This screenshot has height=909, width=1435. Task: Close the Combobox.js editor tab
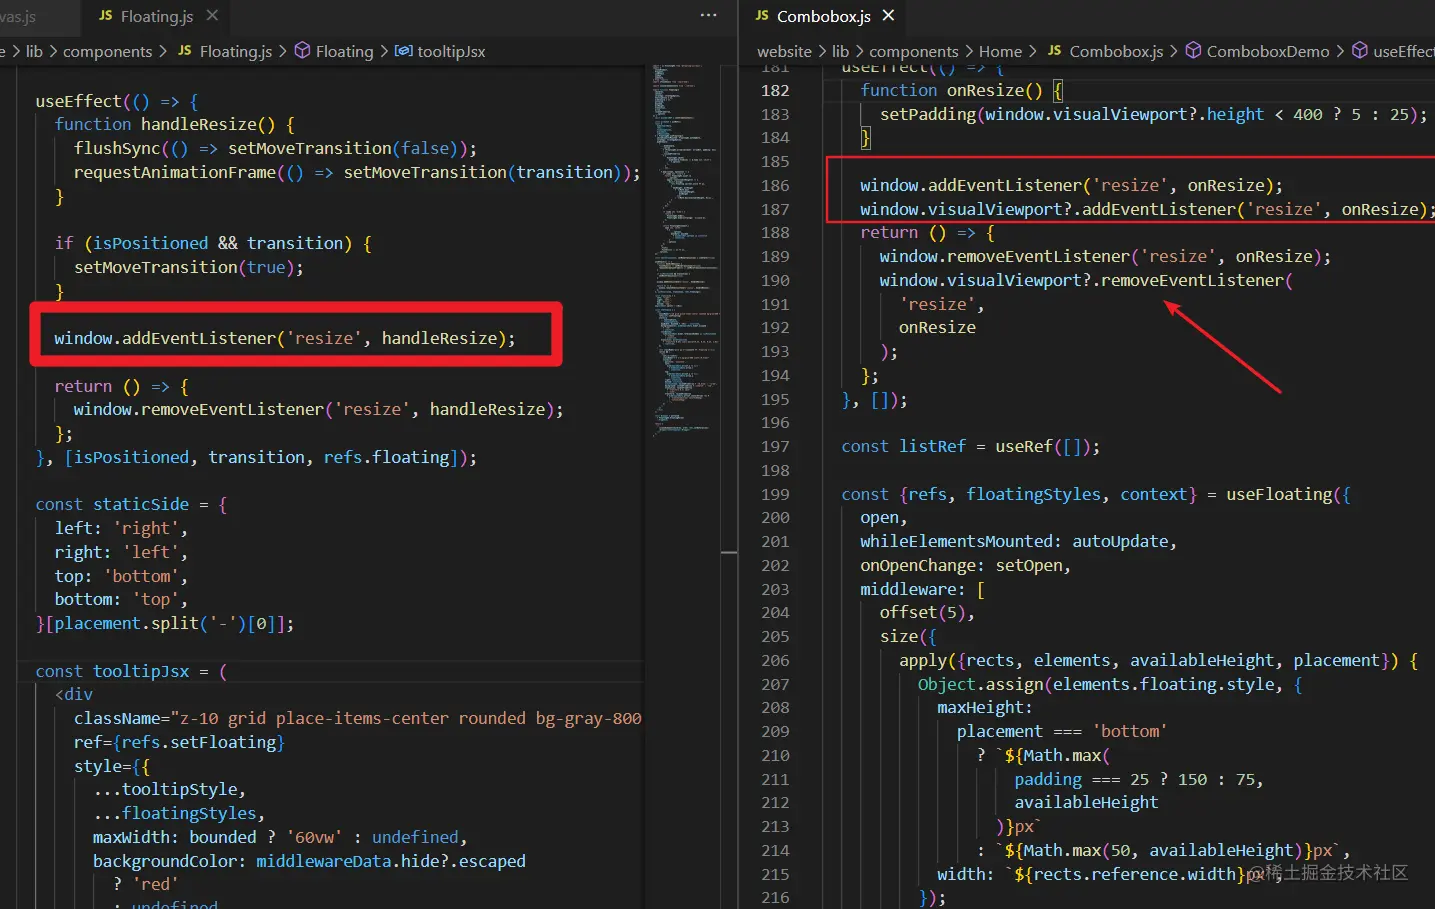tap(888, 16)
